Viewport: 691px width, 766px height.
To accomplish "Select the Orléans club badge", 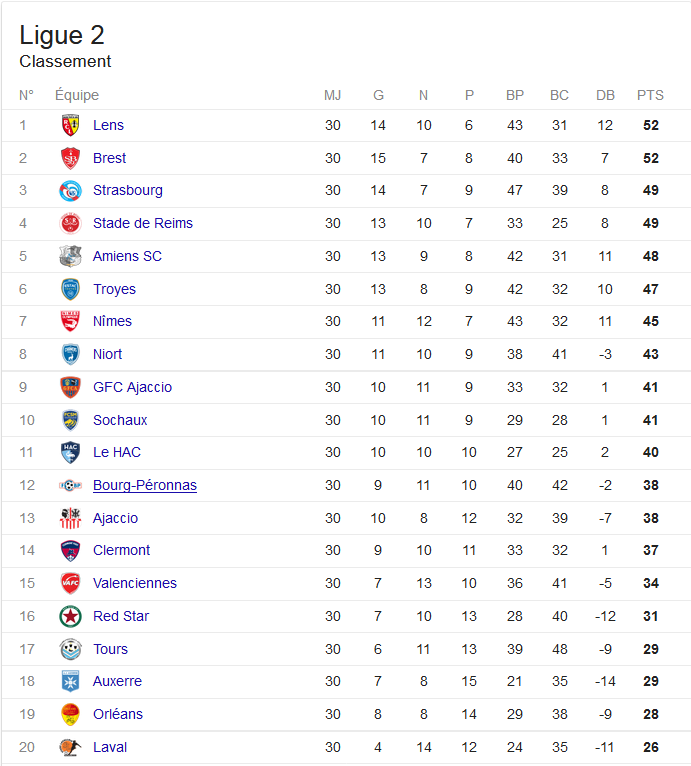I will point(70,714).
